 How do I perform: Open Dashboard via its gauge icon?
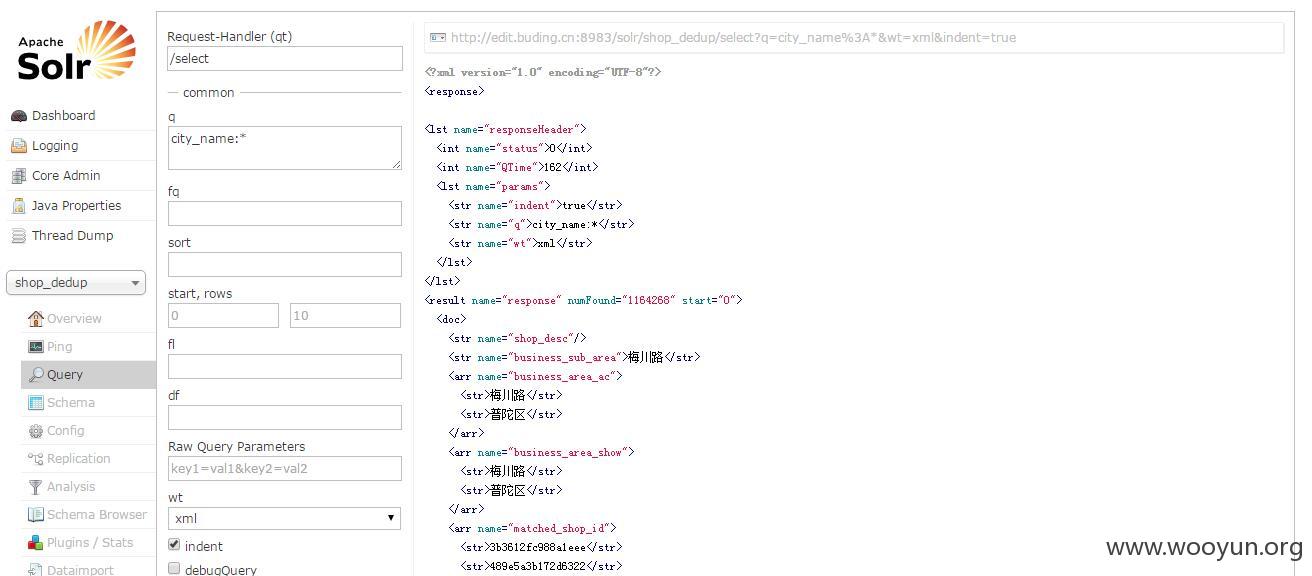(19, 116)
